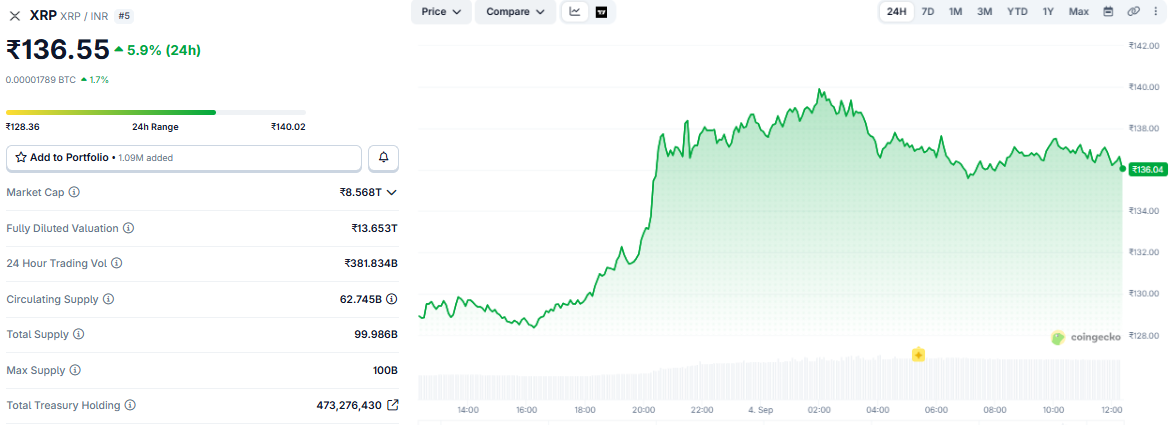Open Total Treasury Holding info icon

(x=130, y=406)
